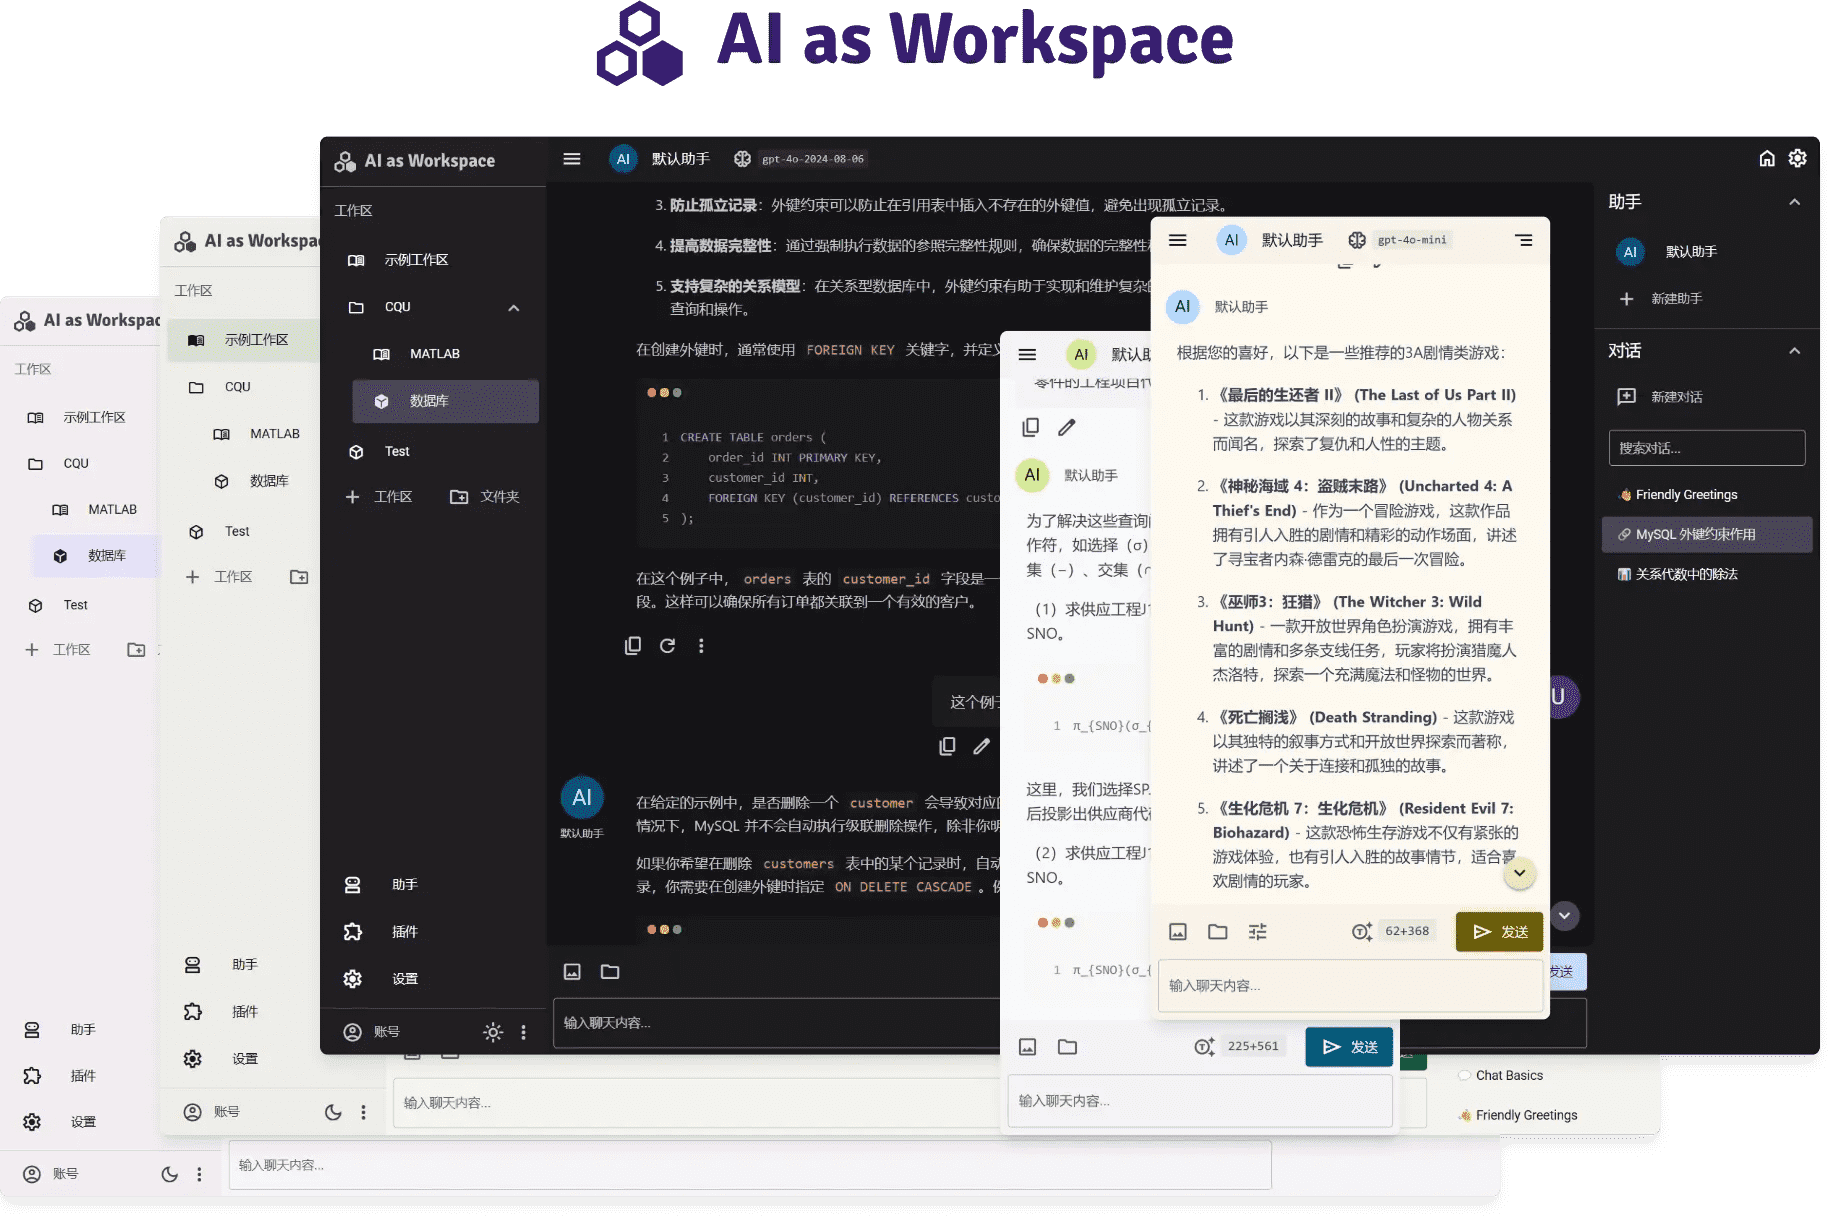Go home via the house icon
This screenshot has width=1830, height=1216.
point(1767,159)
